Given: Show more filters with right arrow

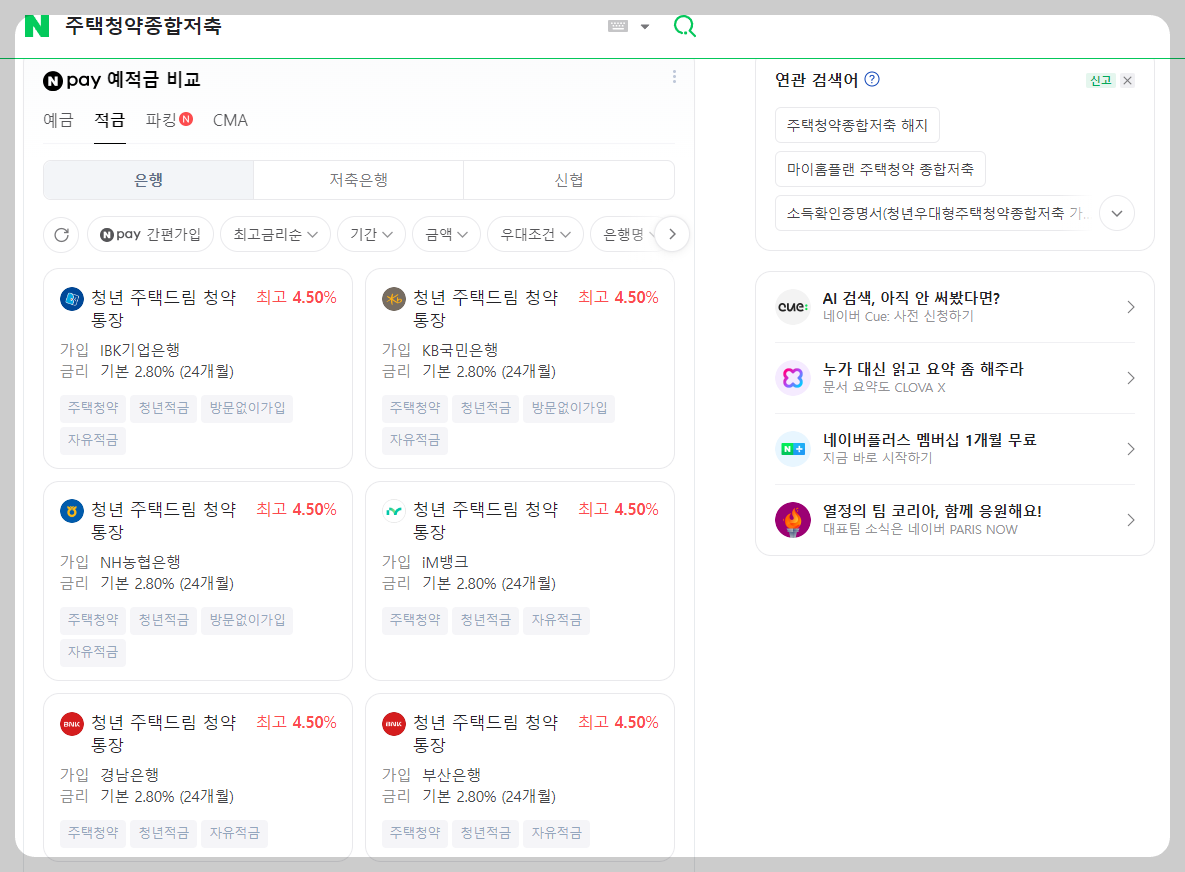Looking at the screenshot, I should point(672,234).
